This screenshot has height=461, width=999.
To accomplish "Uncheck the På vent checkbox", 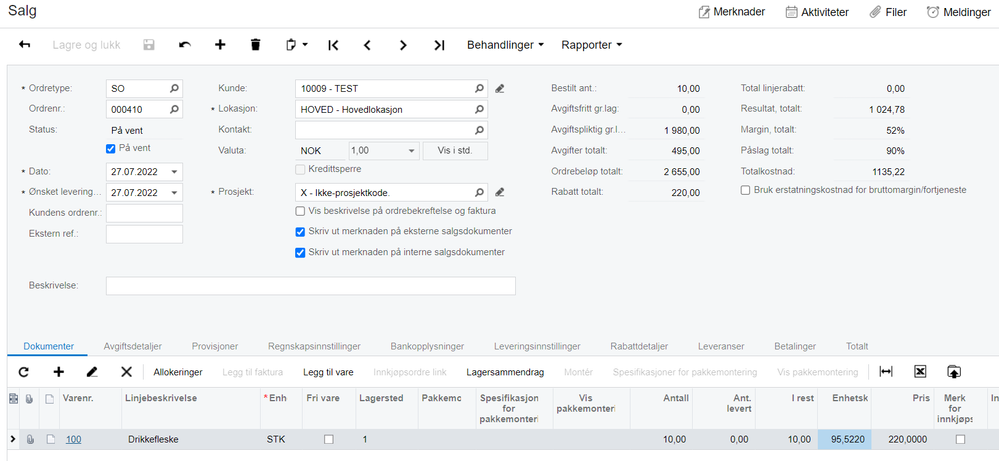I will point(110,148).
